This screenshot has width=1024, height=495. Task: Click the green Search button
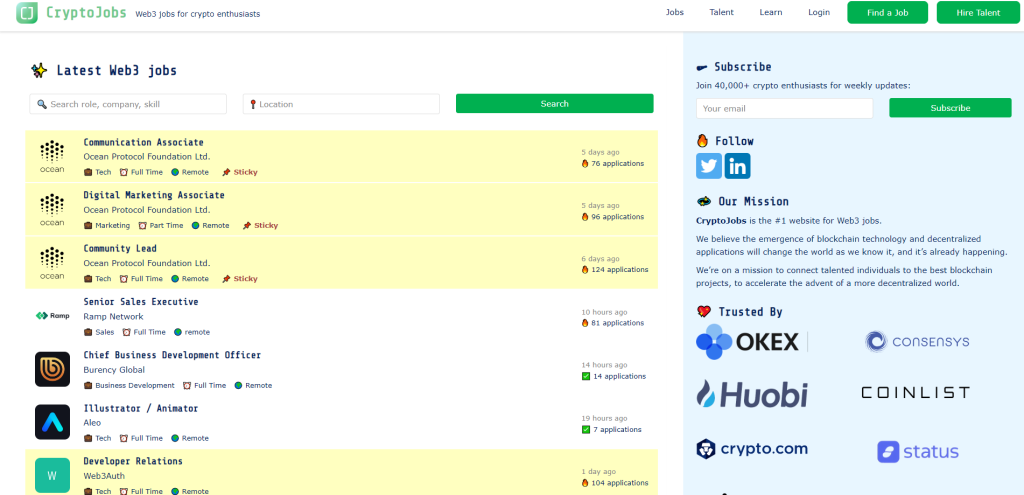tap(554, 103)
